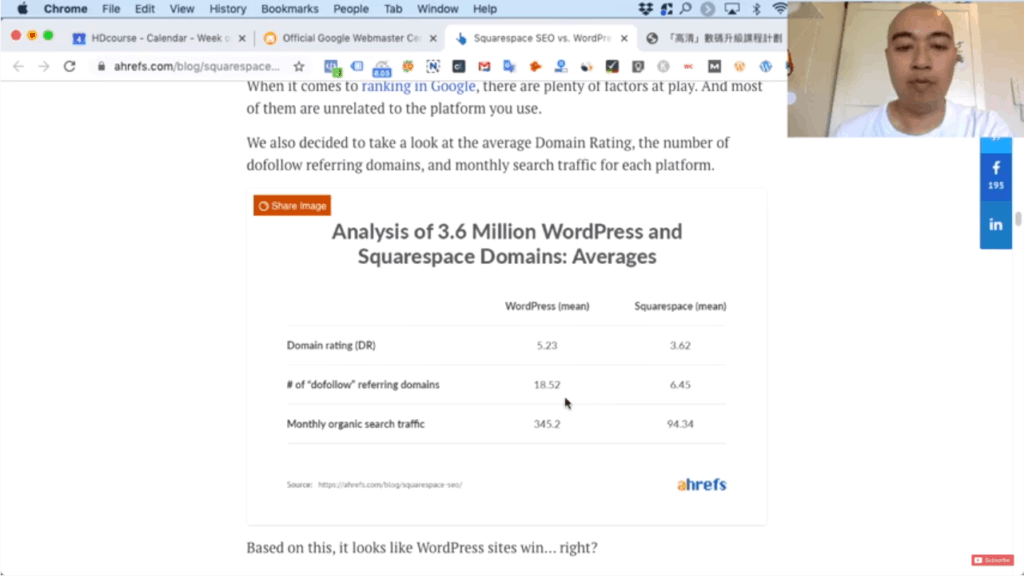Follow the 'ranking in Google' link
The width and height of the screenshot is (1024, 576).
(x=419, y=86)
